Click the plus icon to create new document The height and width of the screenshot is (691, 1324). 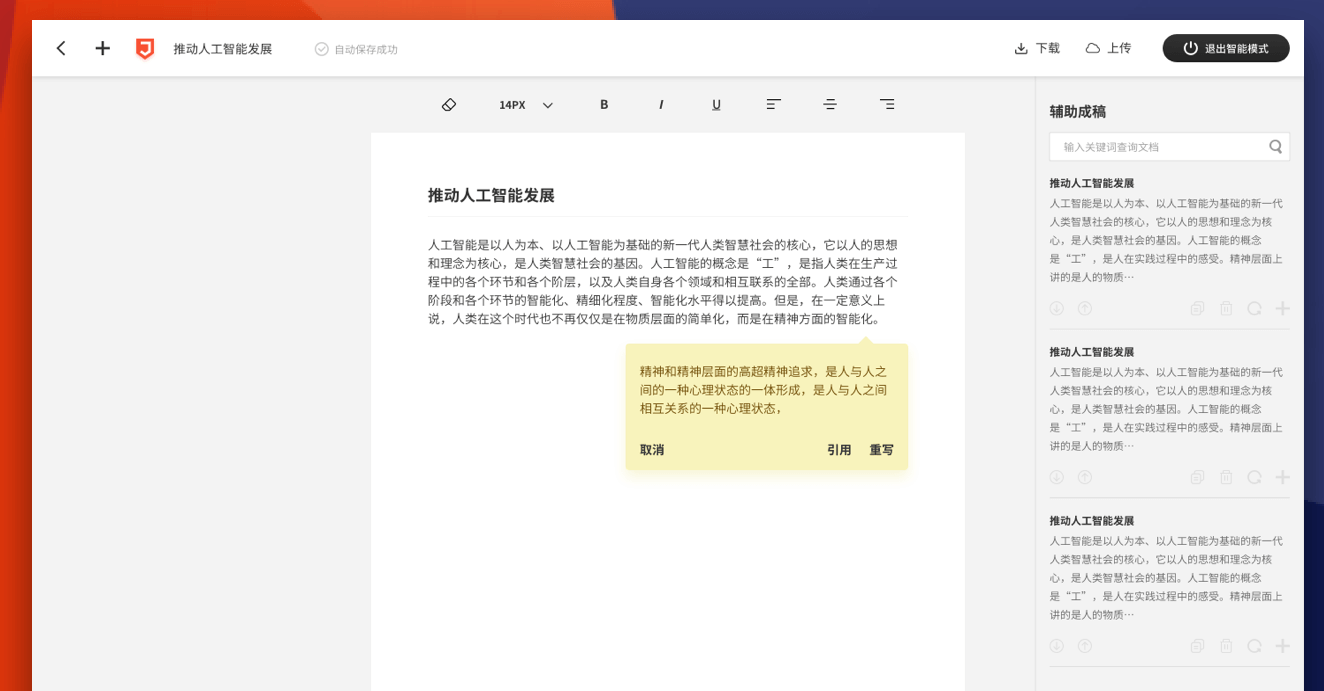[x=102, y=47]
